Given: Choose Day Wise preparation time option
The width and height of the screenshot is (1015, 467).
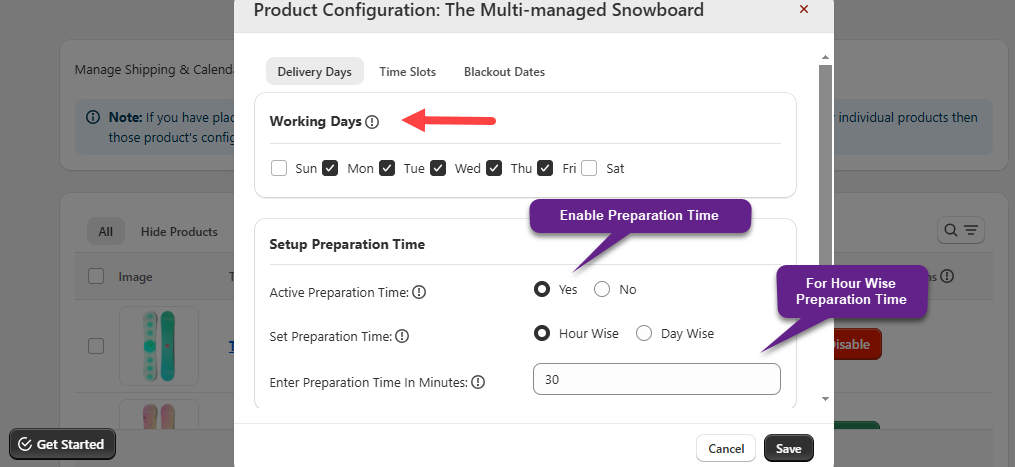Looking at the screenshot, I should (644, 333).
